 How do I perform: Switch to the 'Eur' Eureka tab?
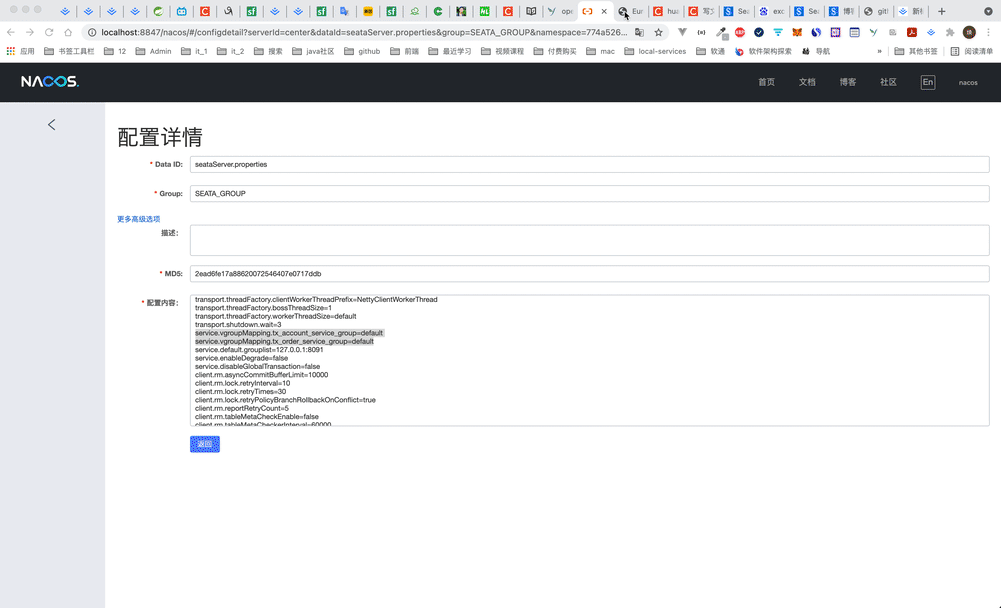(x=631, y=11)
